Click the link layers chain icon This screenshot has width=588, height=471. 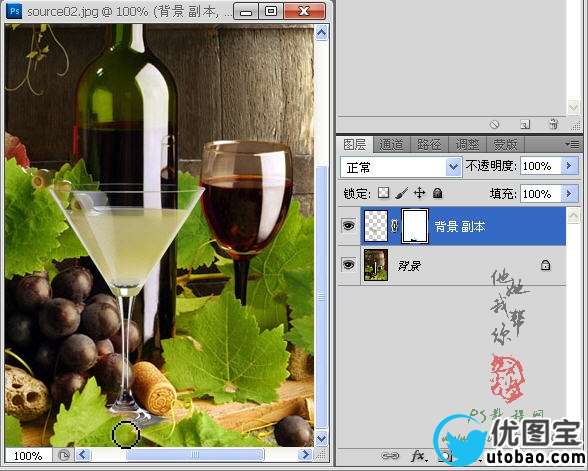pyautogui.click(x=390, y=456)
